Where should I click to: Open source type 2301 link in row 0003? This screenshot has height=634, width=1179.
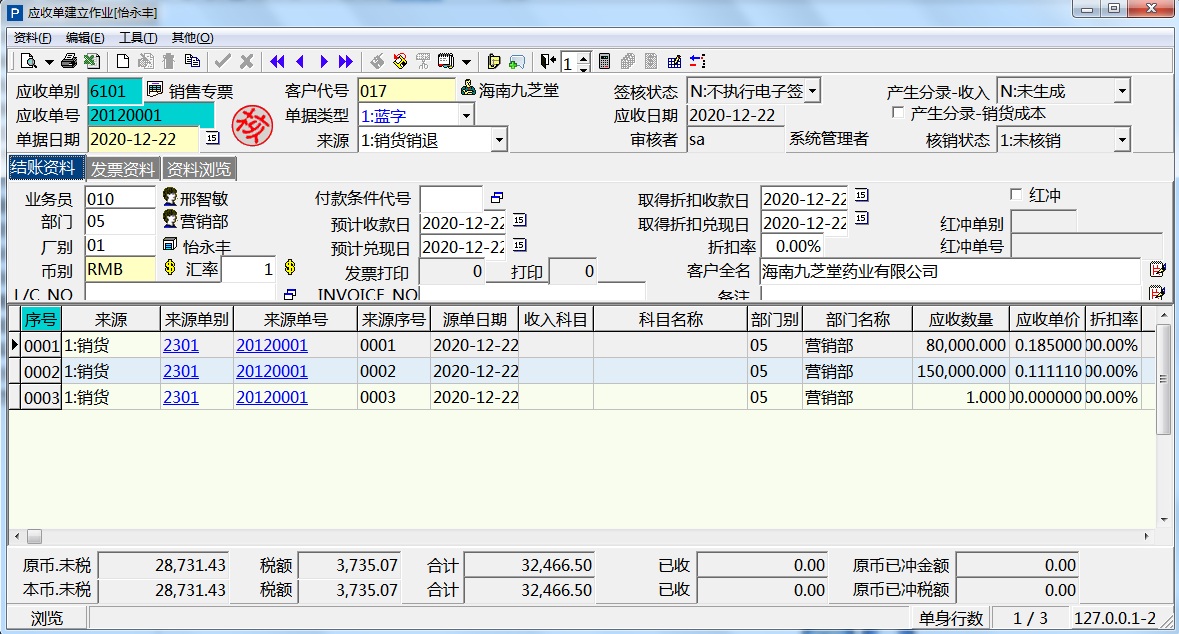coord(181,397)
